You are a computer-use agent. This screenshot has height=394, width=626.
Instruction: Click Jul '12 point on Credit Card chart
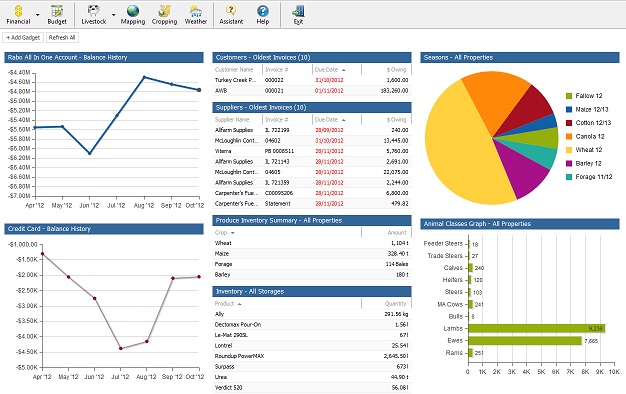click(x=121, y=348)
